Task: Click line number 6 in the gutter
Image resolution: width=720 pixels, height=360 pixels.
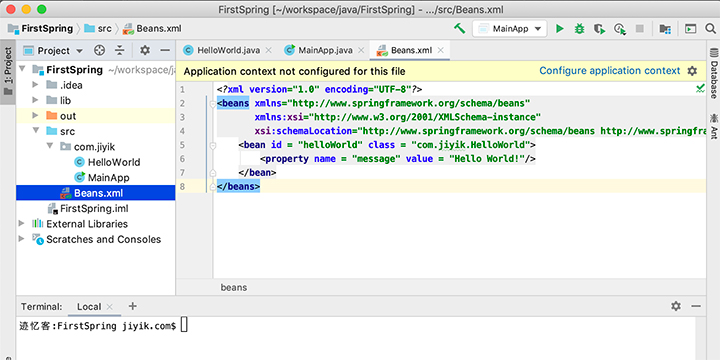Action: click(x=182, y=159)
